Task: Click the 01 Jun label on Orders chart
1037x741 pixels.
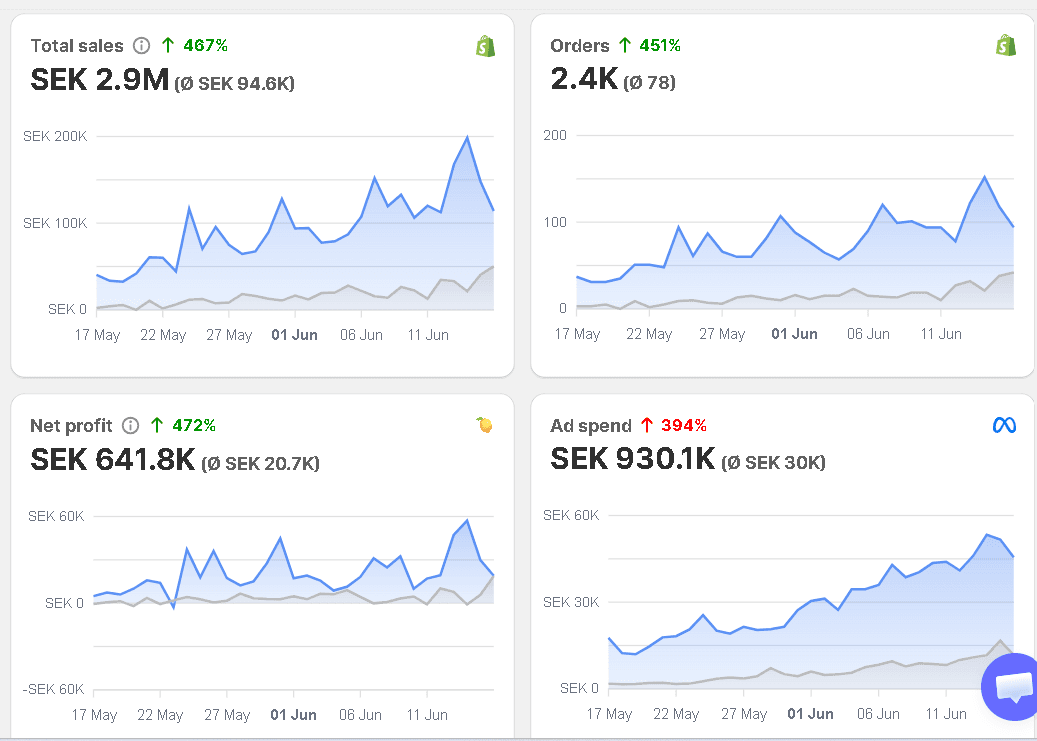Action: click(x=794, y=334)
